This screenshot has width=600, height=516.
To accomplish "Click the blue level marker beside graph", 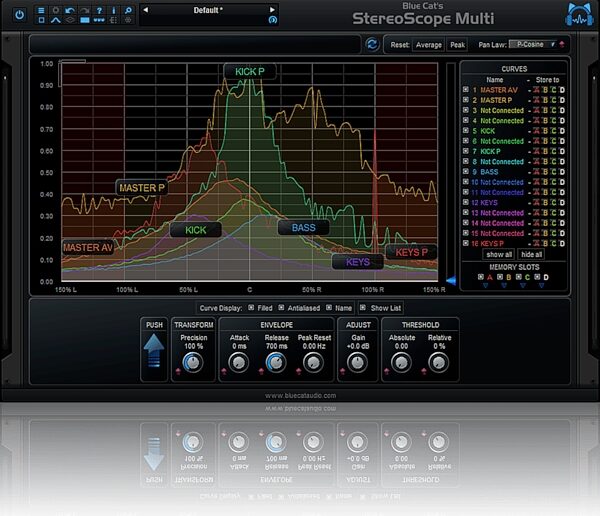I will tap(452, 281).
